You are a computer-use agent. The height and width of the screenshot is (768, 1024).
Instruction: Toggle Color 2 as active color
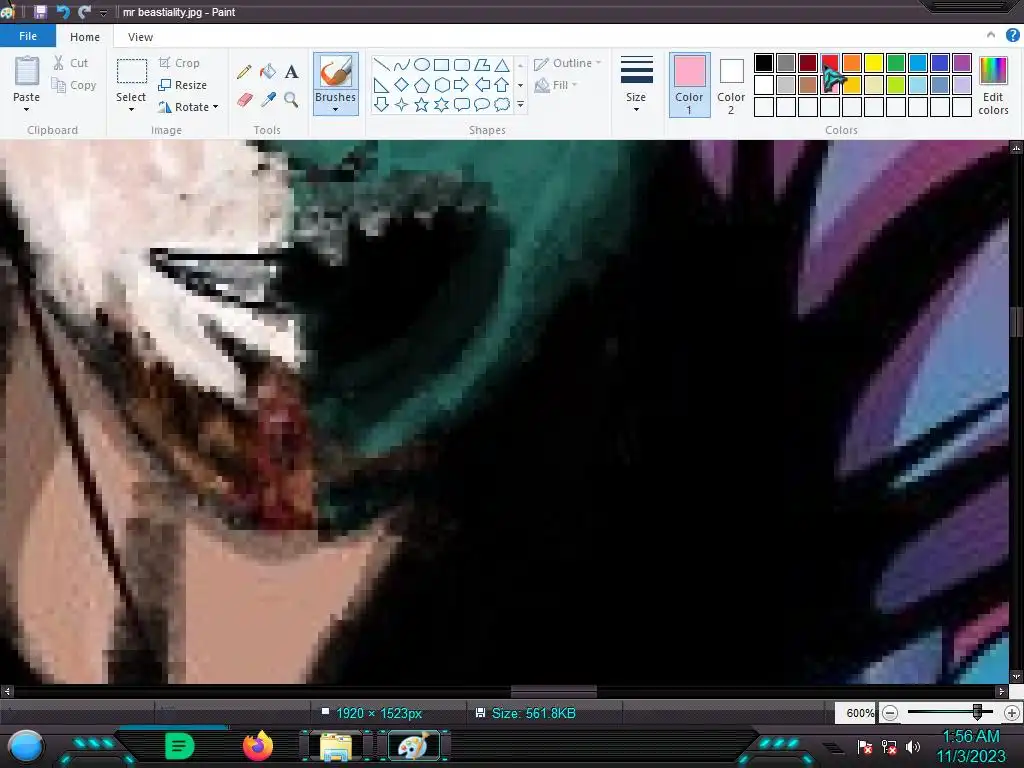731,85
